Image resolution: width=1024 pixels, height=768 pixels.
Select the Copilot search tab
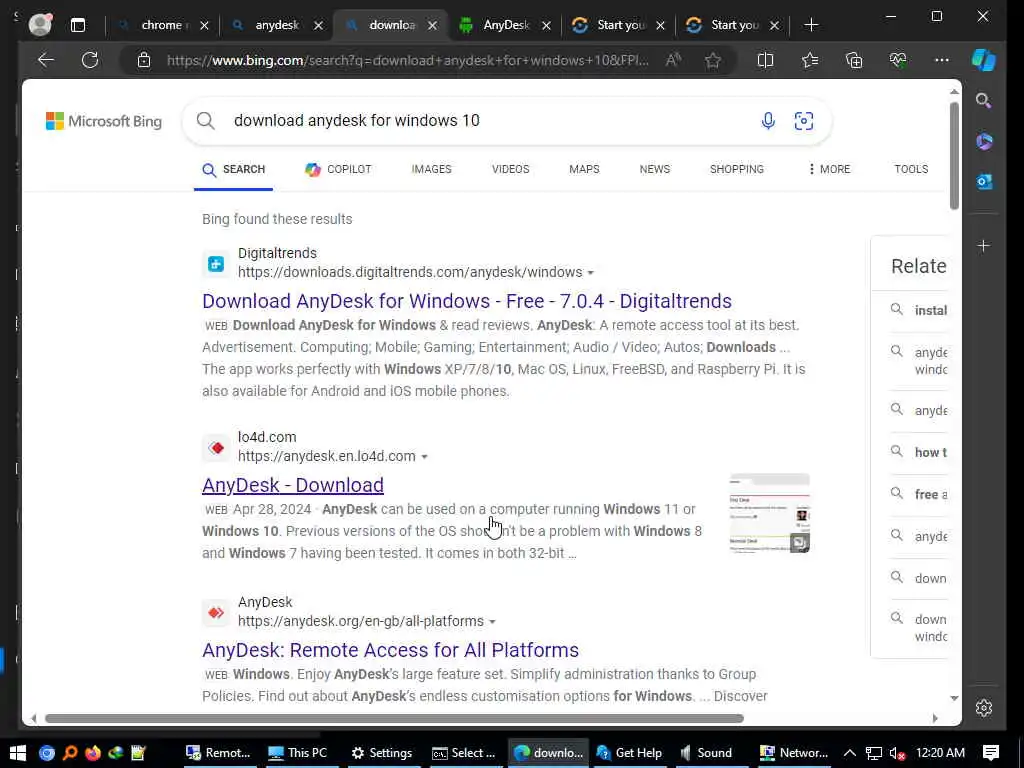(x=338, y=169)
